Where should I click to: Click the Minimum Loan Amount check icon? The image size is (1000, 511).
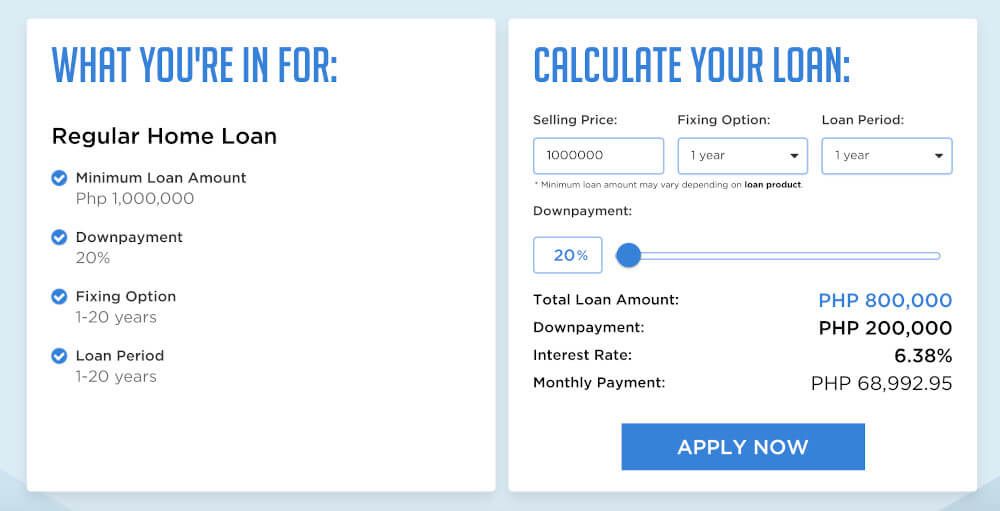tap(59, 178)
